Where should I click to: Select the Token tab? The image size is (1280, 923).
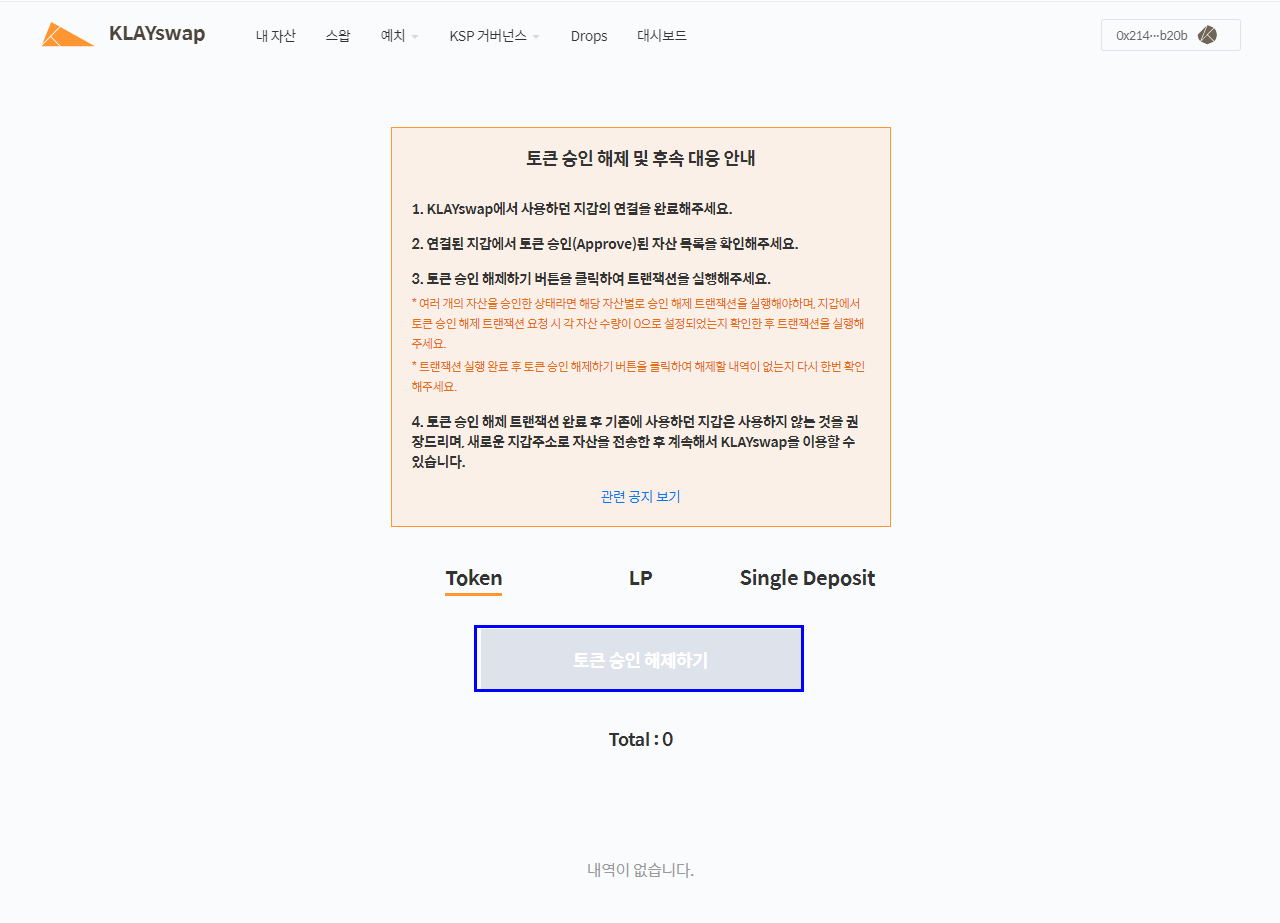(474, 578)
